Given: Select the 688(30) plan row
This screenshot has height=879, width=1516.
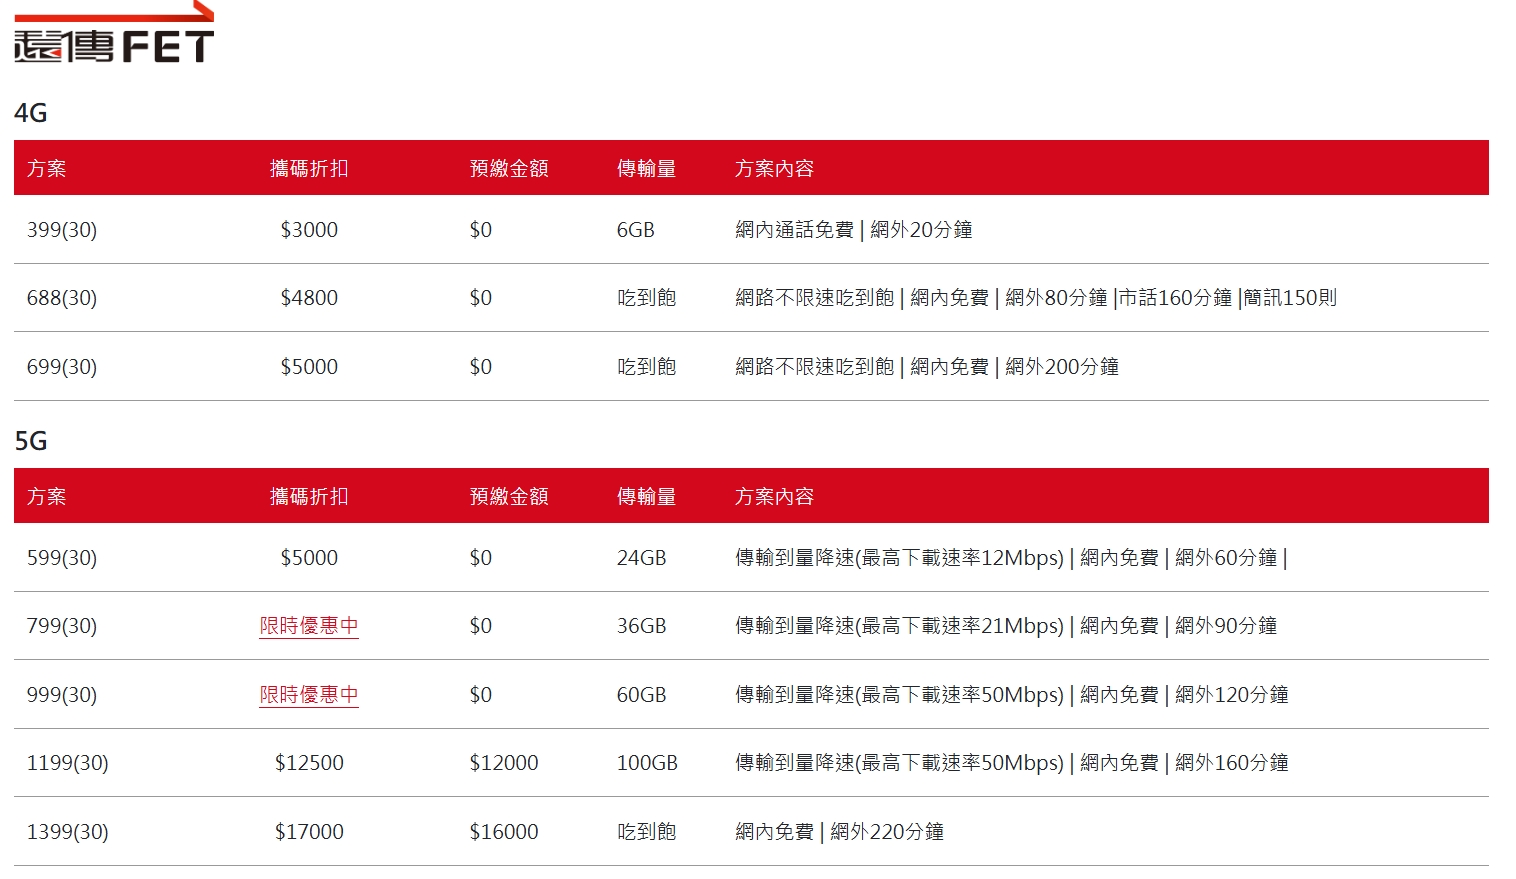Looking at the screenshot, I should point(62,297).
